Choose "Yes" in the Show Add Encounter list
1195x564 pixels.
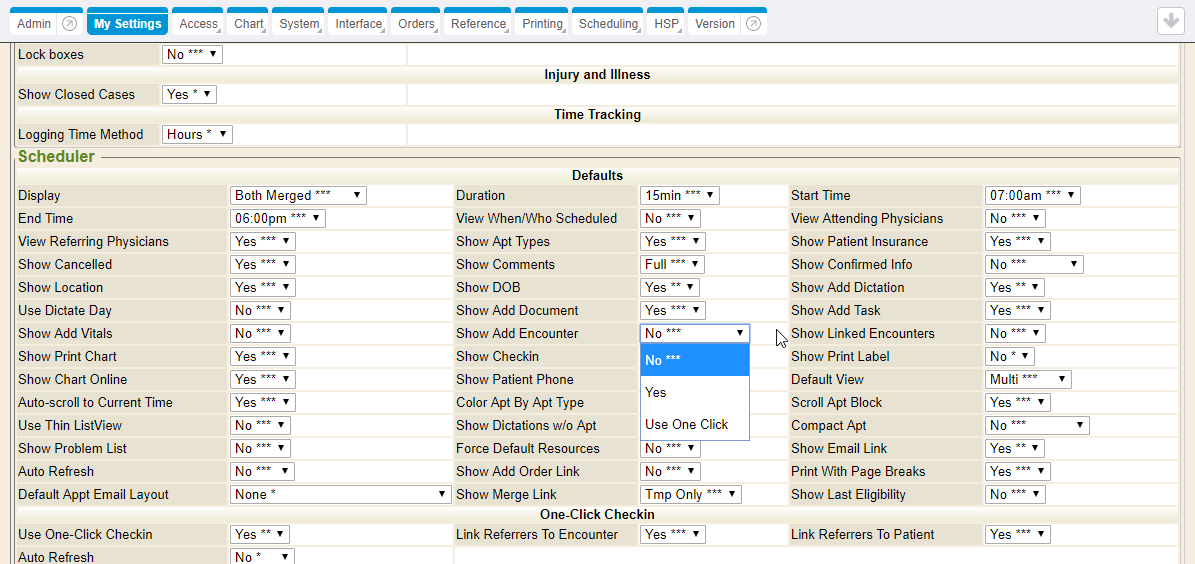point(656,392)
